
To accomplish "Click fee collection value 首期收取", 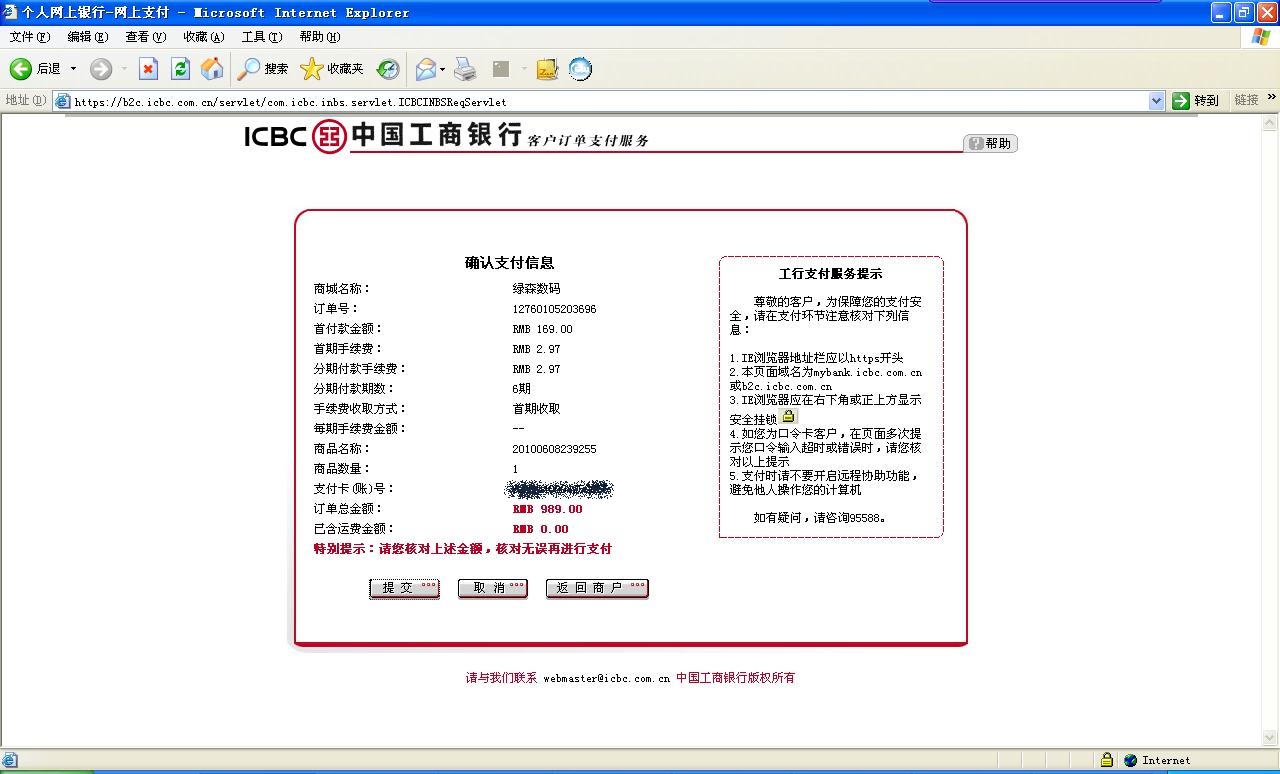I will pyautogui.click(x=536, y=409).
